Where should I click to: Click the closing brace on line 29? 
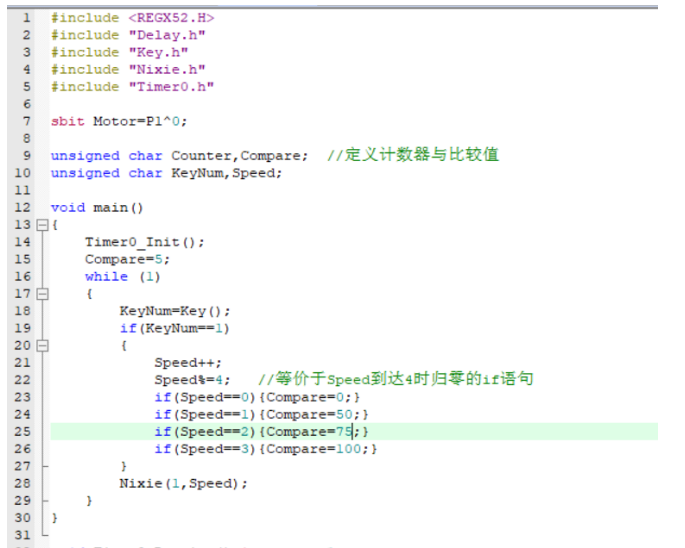(x=89, y=501)
